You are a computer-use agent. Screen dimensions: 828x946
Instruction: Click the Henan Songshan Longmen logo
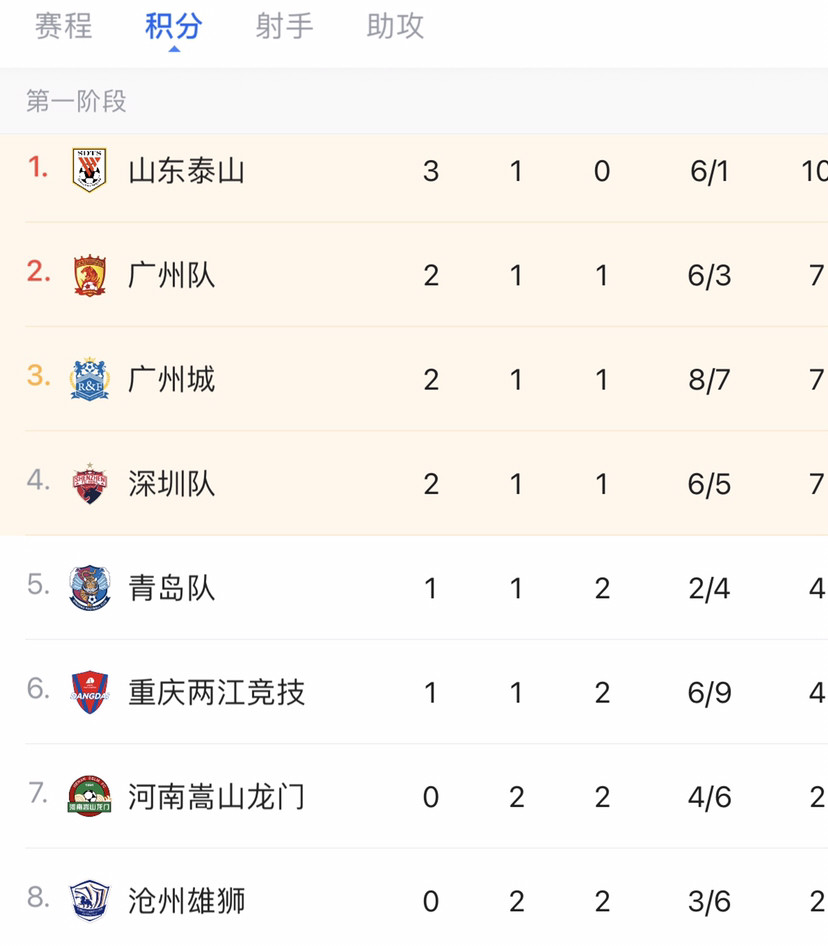[89, 796]
